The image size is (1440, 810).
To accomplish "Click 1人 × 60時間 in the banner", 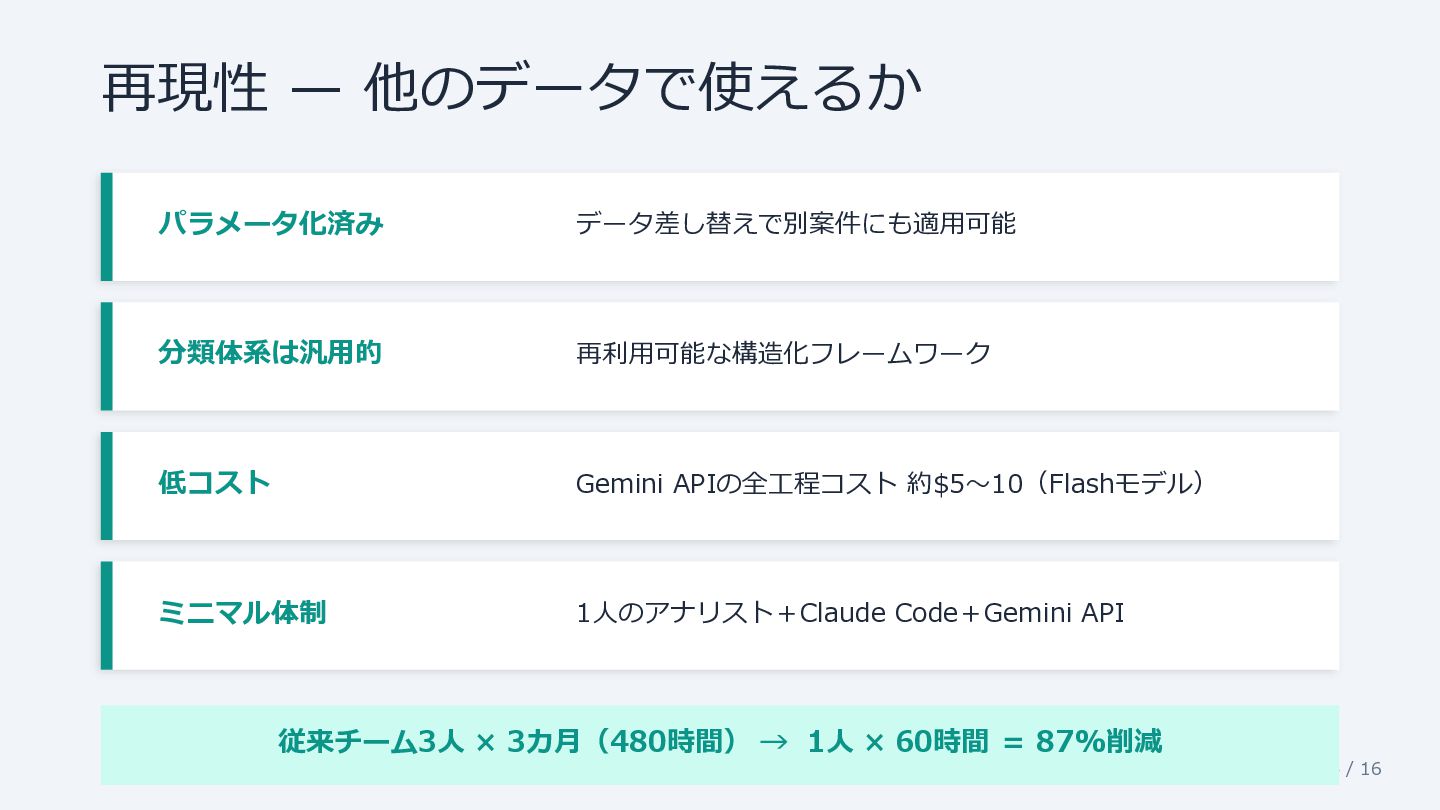I will tap(897, 742).
